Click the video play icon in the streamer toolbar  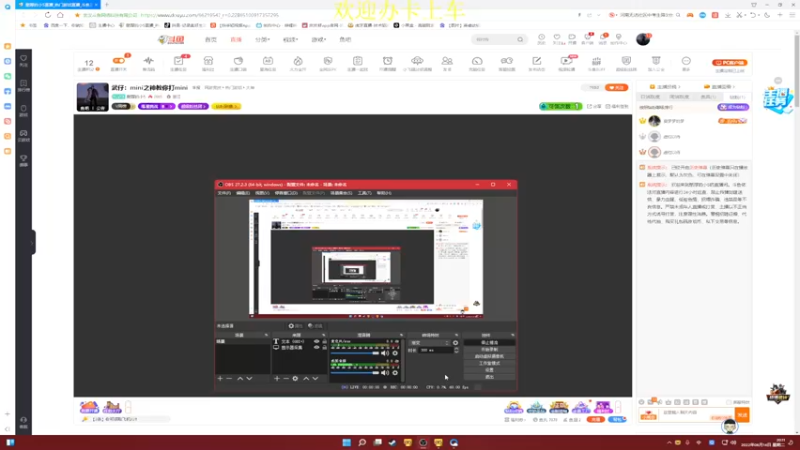pyautogui.click(x=566, y=61)
